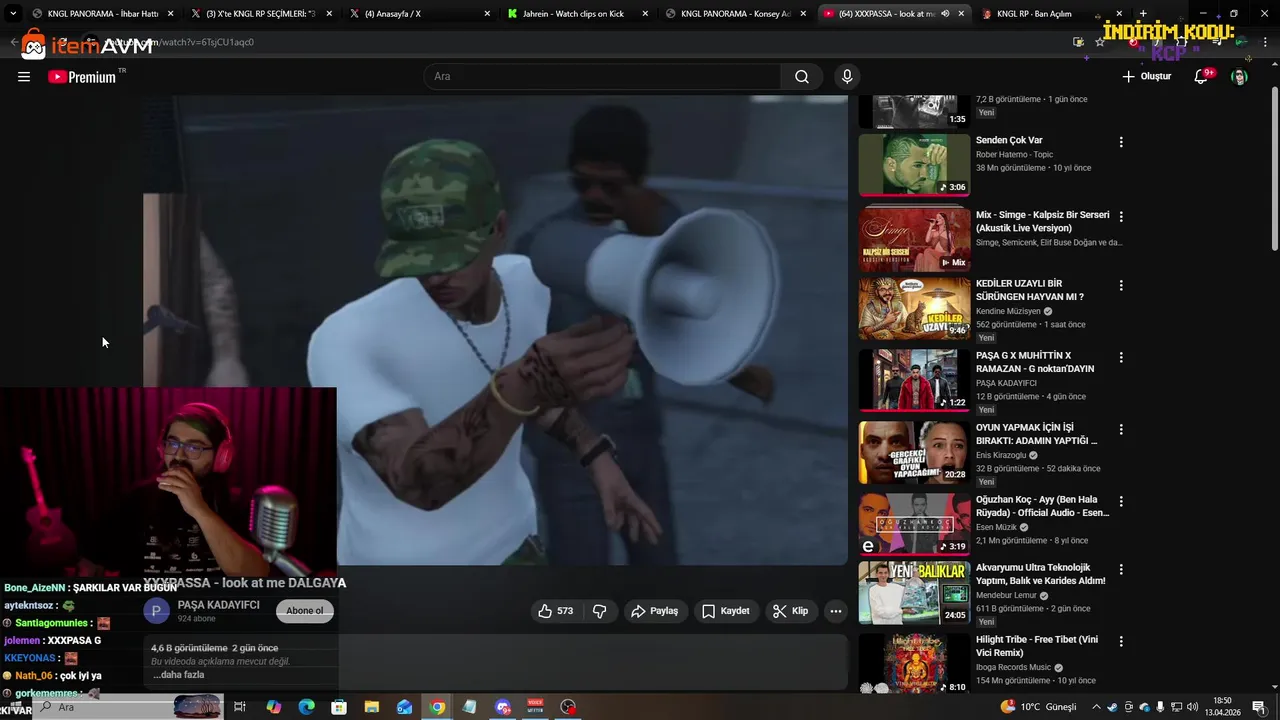Open options for Akvaryumu Ultra Teknolojik
The height and width of the screenshot is (720, 1280).
pyautogui.click(x=1121, y=569)
